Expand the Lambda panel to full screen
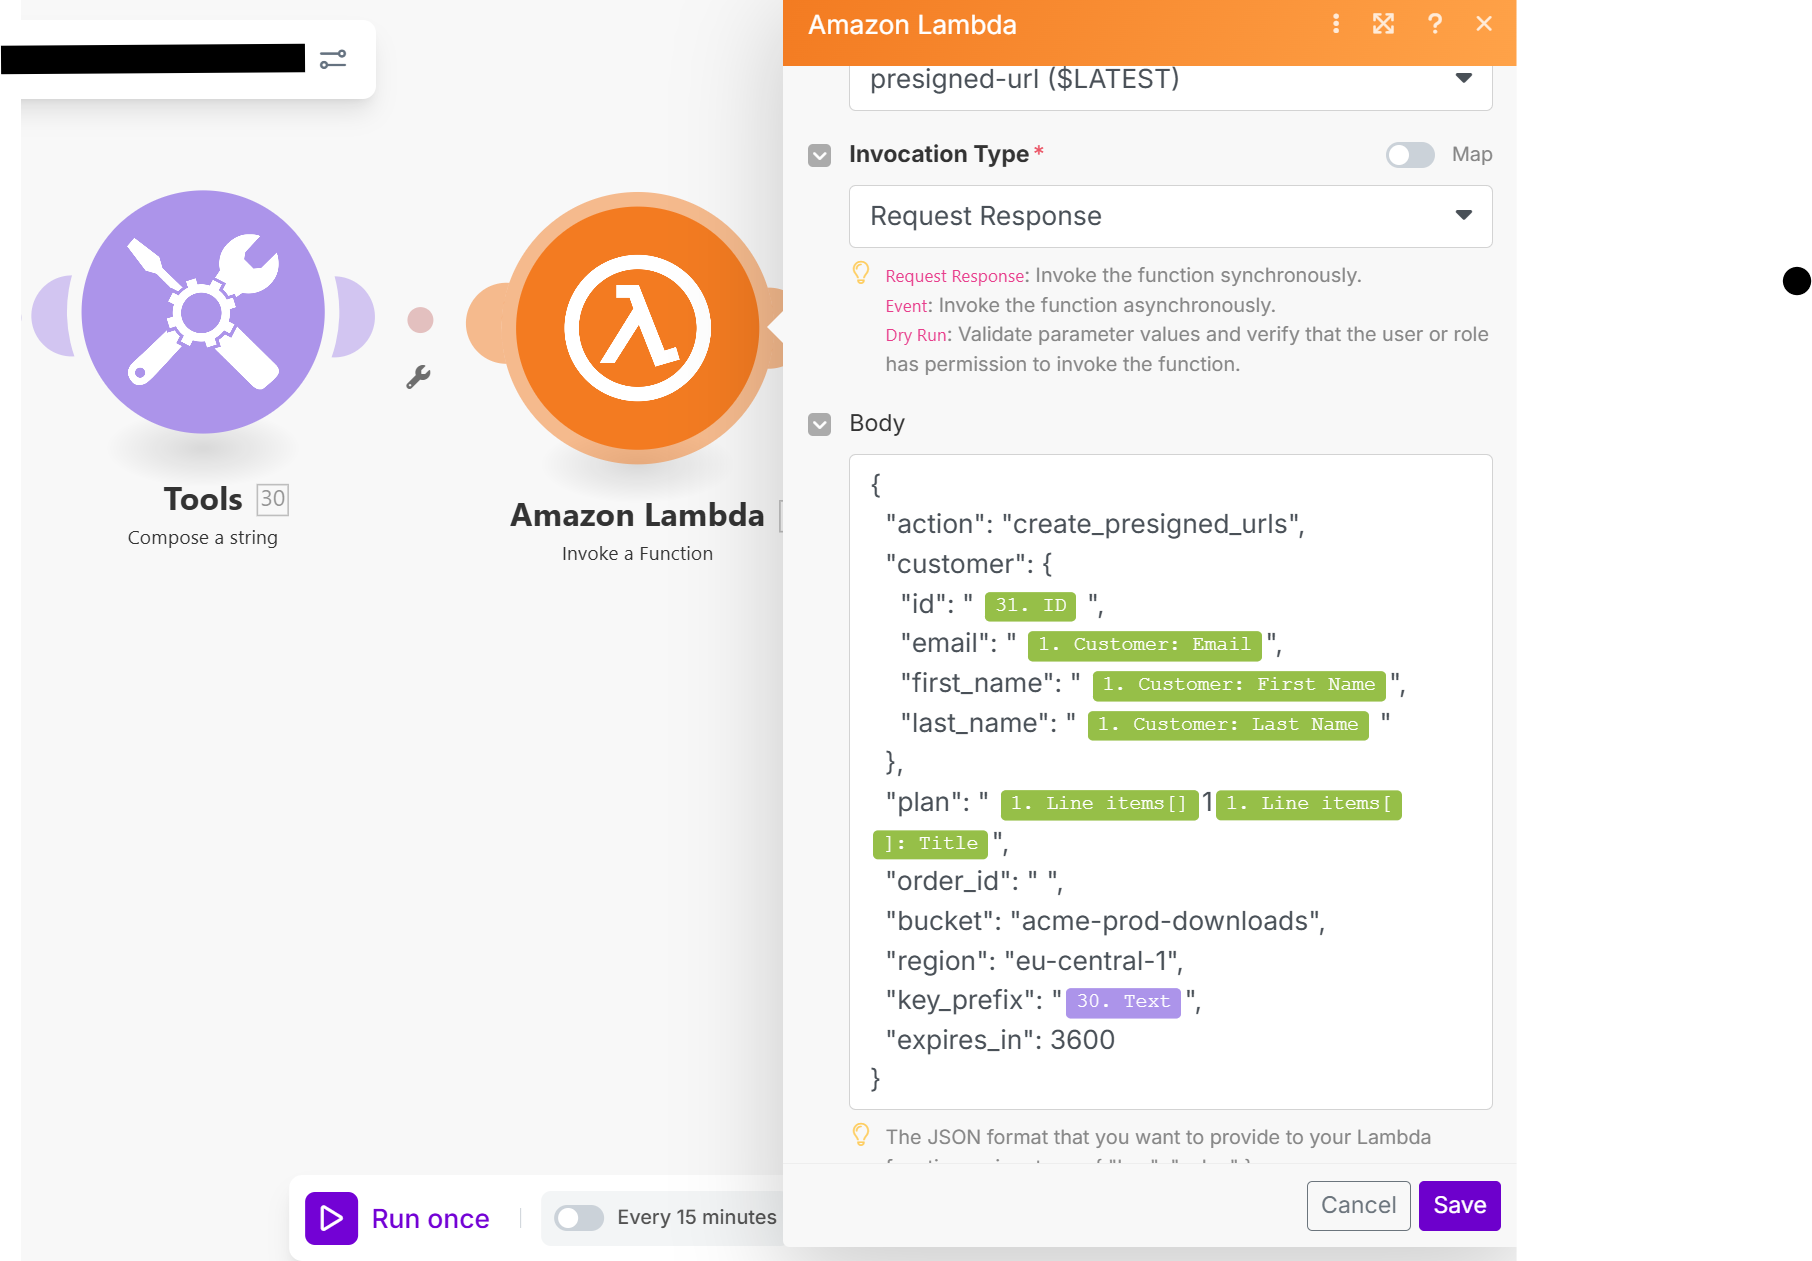The image size is (1812, 1261). (x=1384, y=24)
